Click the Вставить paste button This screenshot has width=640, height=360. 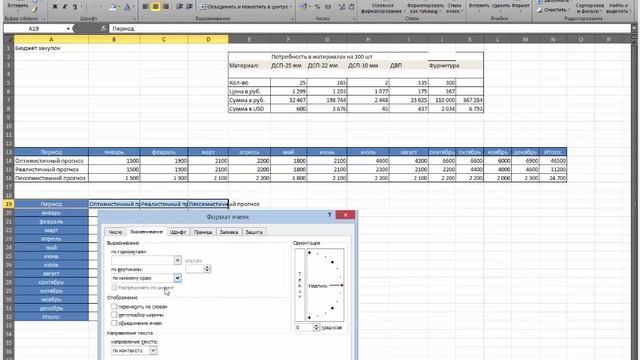click(18, 6)
